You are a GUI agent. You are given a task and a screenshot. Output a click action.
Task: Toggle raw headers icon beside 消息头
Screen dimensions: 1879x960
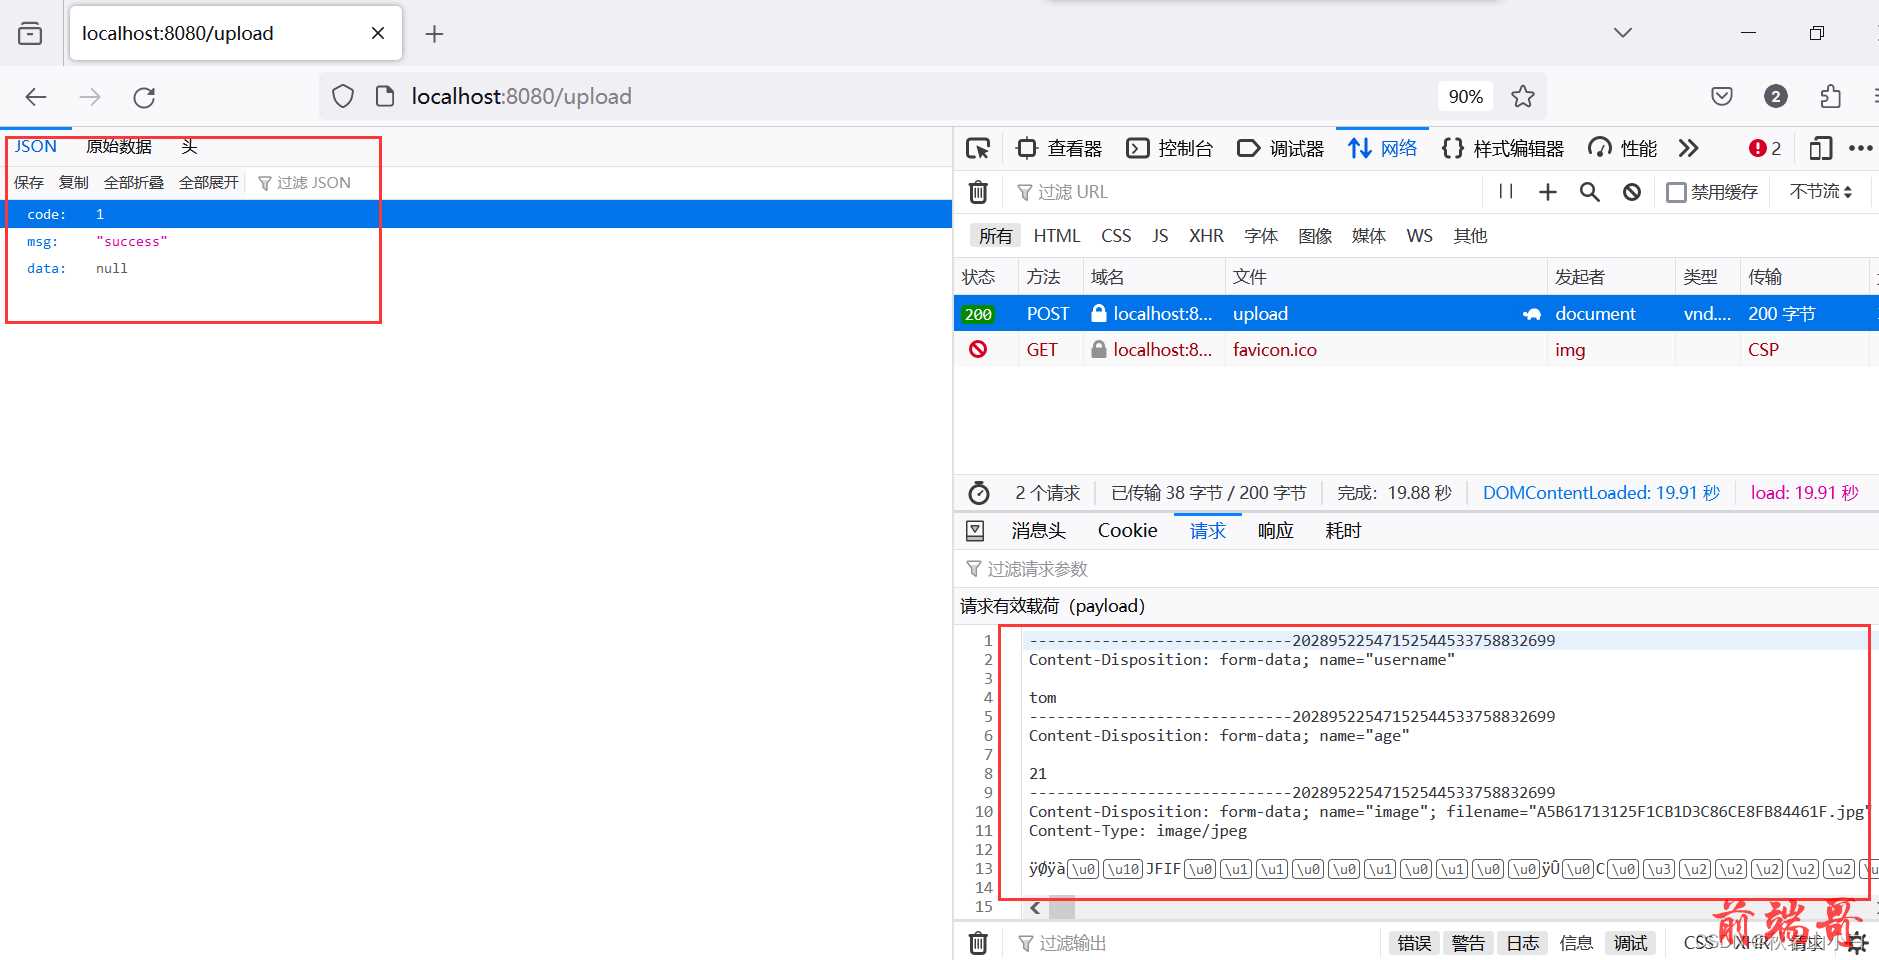point(976,531)
